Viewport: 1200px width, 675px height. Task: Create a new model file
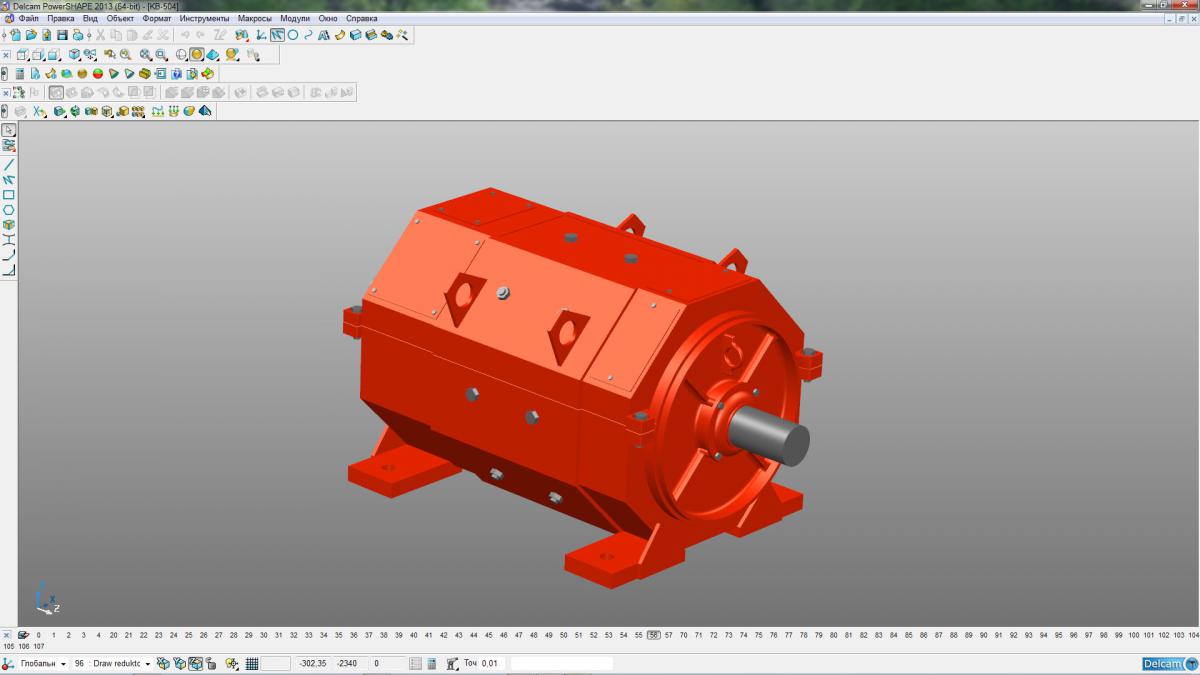click(16, 35)
